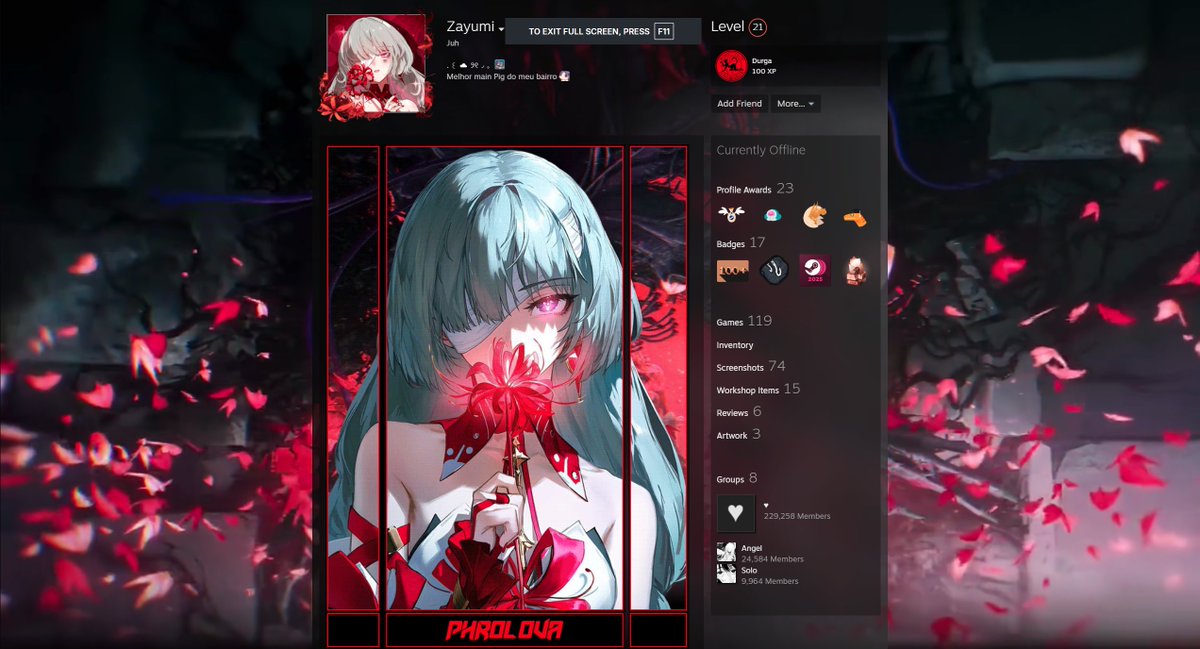The width and height of the screenshot is (1200, 649).
Task: Open the 100+ games badge icon
Action: 732,270
